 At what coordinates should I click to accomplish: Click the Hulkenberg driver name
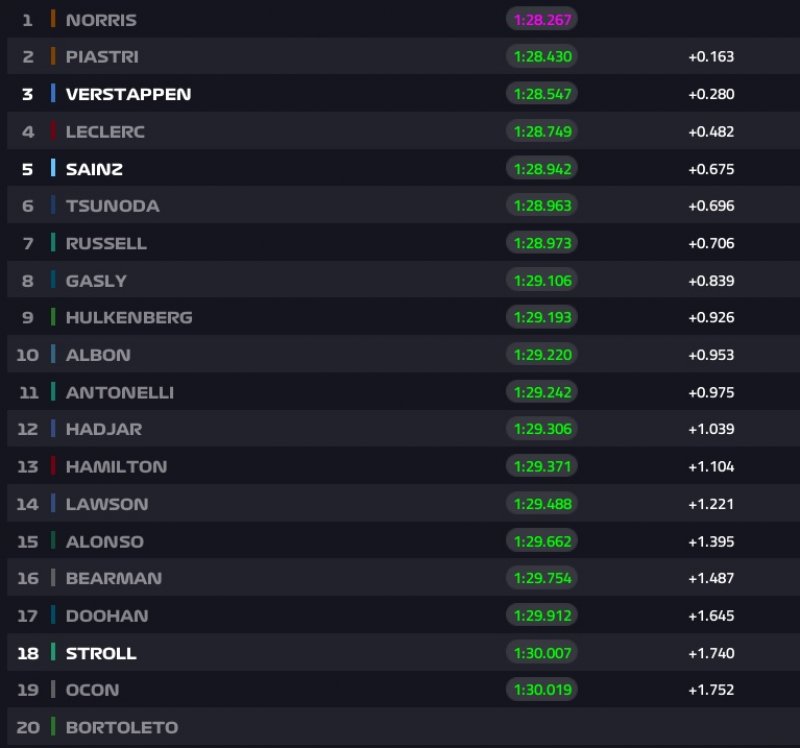(128, 317)
